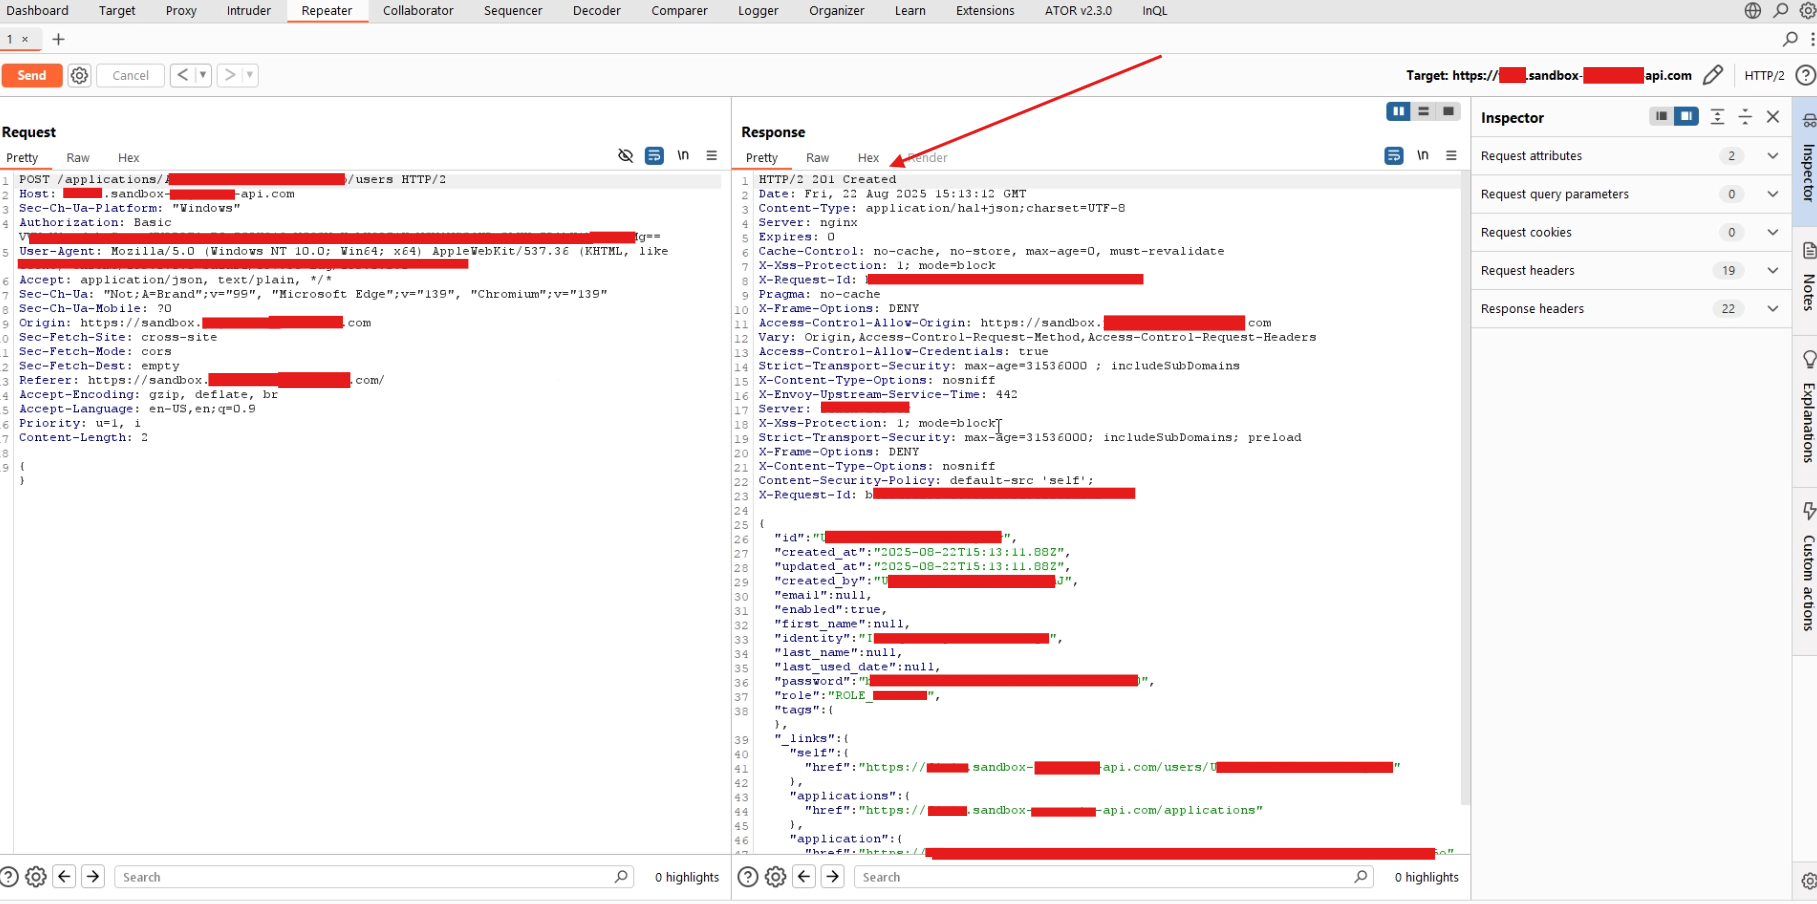Click the edit target pencil icon

point(1712,75)
